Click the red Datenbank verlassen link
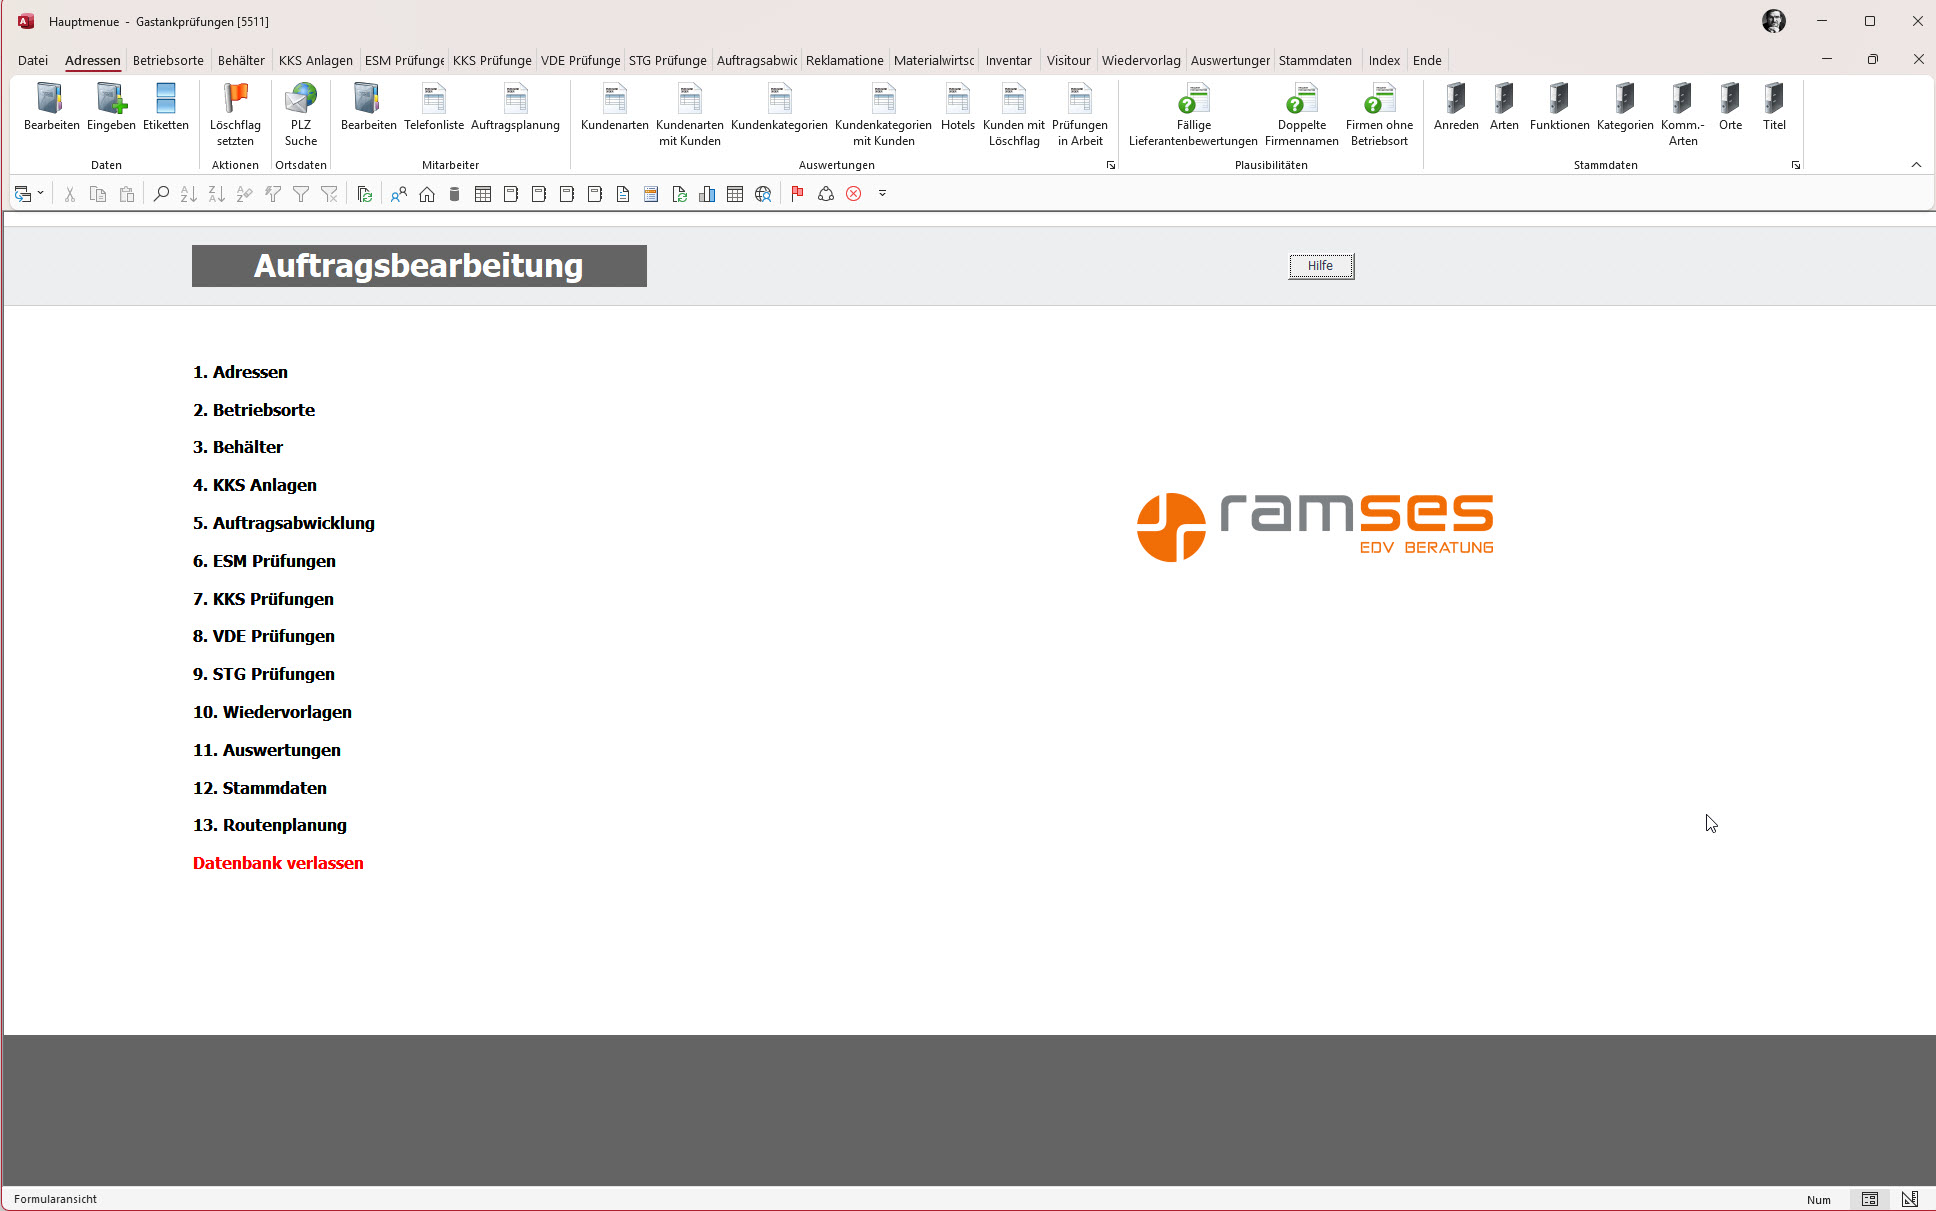The height and width of the screenshot is (1211, 1936). coord(278,863)
